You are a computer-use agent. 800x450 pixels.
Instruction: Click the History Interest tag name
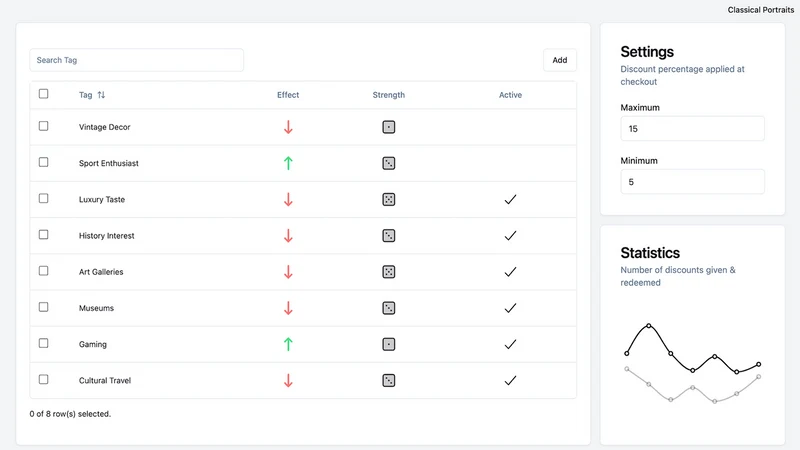pyautogui.click(x=107, y=236)
